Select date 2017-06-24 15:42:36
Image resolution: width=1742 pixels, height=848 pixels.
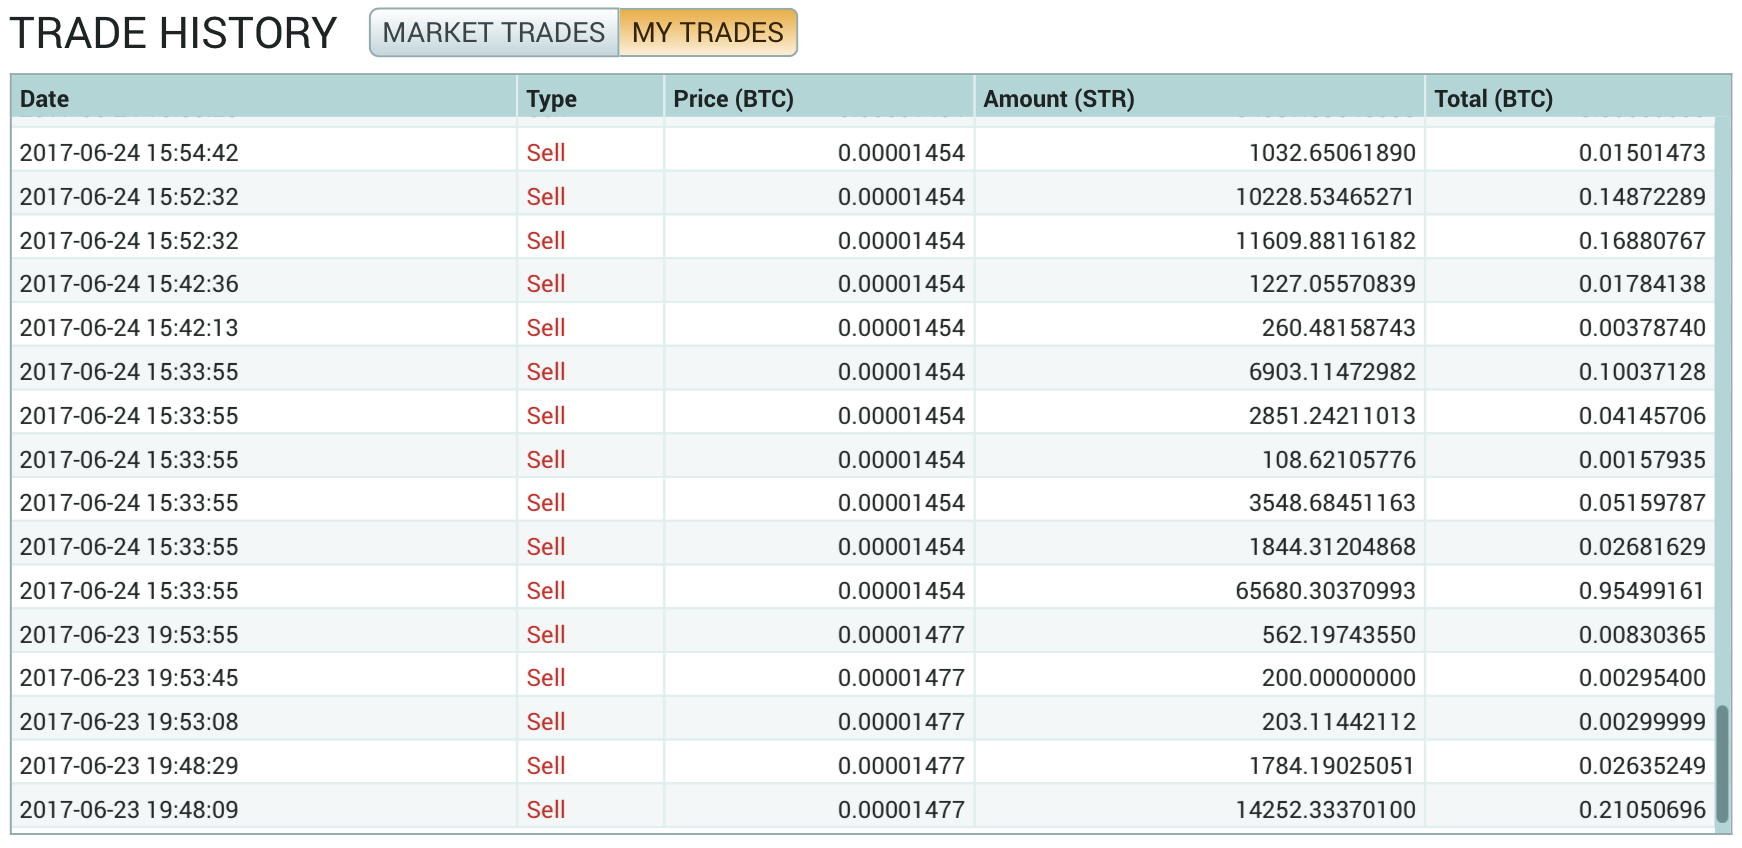coord(129,284)
